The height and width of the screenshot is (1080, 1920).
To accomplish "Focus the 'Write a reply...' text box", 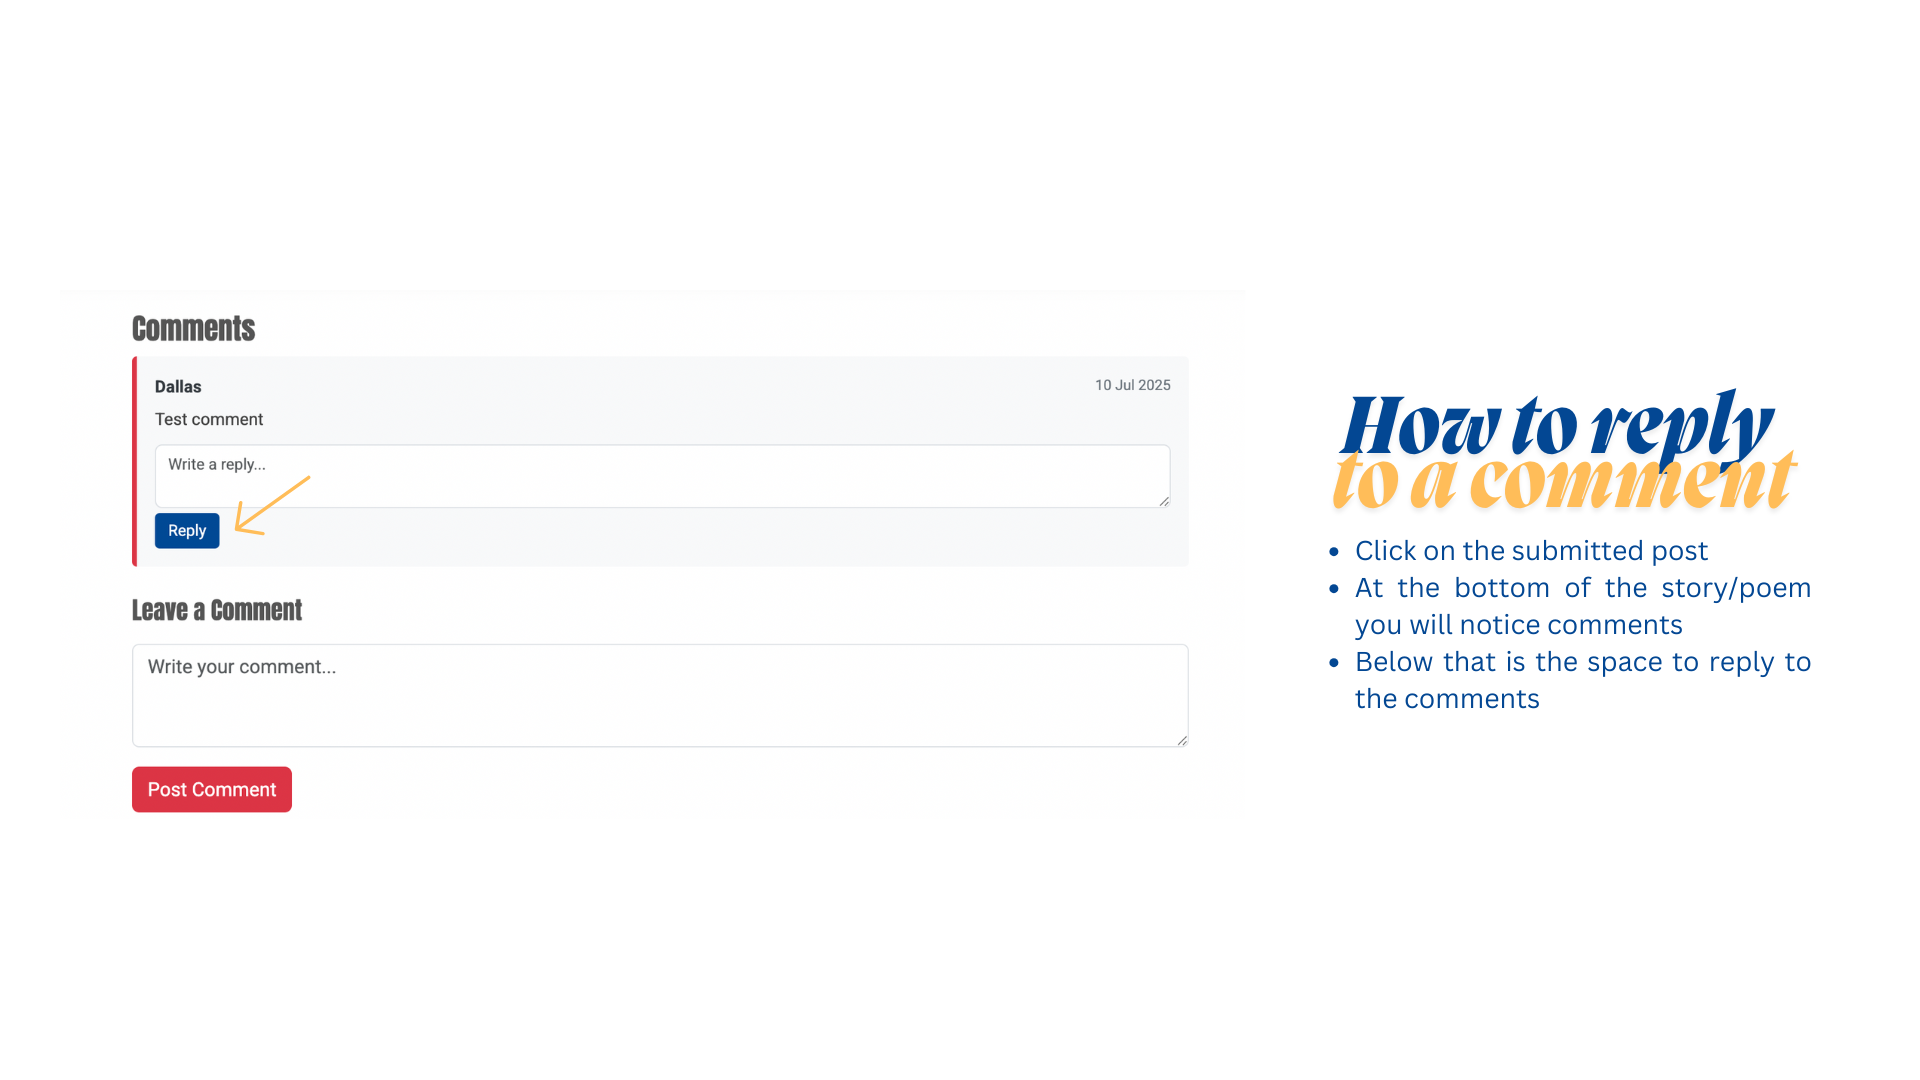I will coord(660,477).
